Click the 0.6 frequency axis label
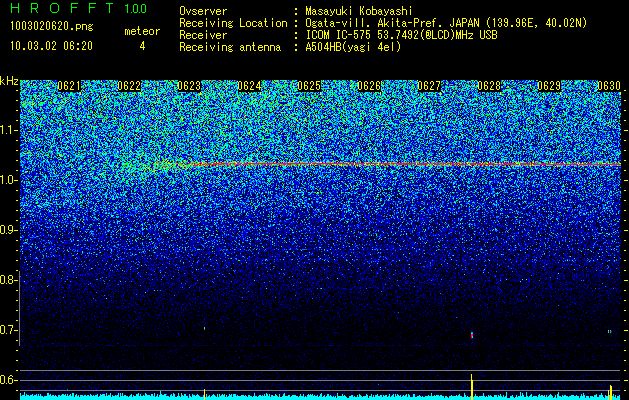 tap(8, 380)
